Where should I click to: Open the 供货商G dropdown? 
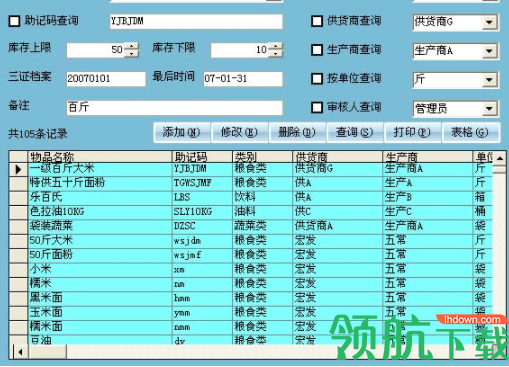(489, 22)
